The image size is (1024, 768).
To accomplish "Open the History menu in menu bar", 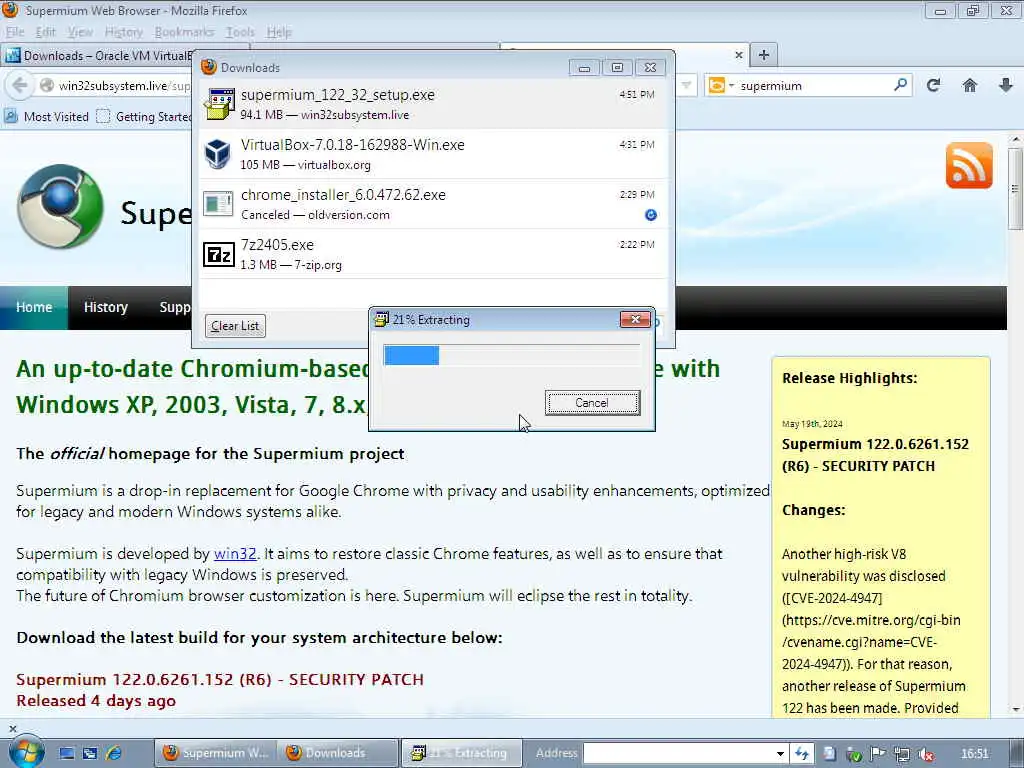I will pos(123,32).
